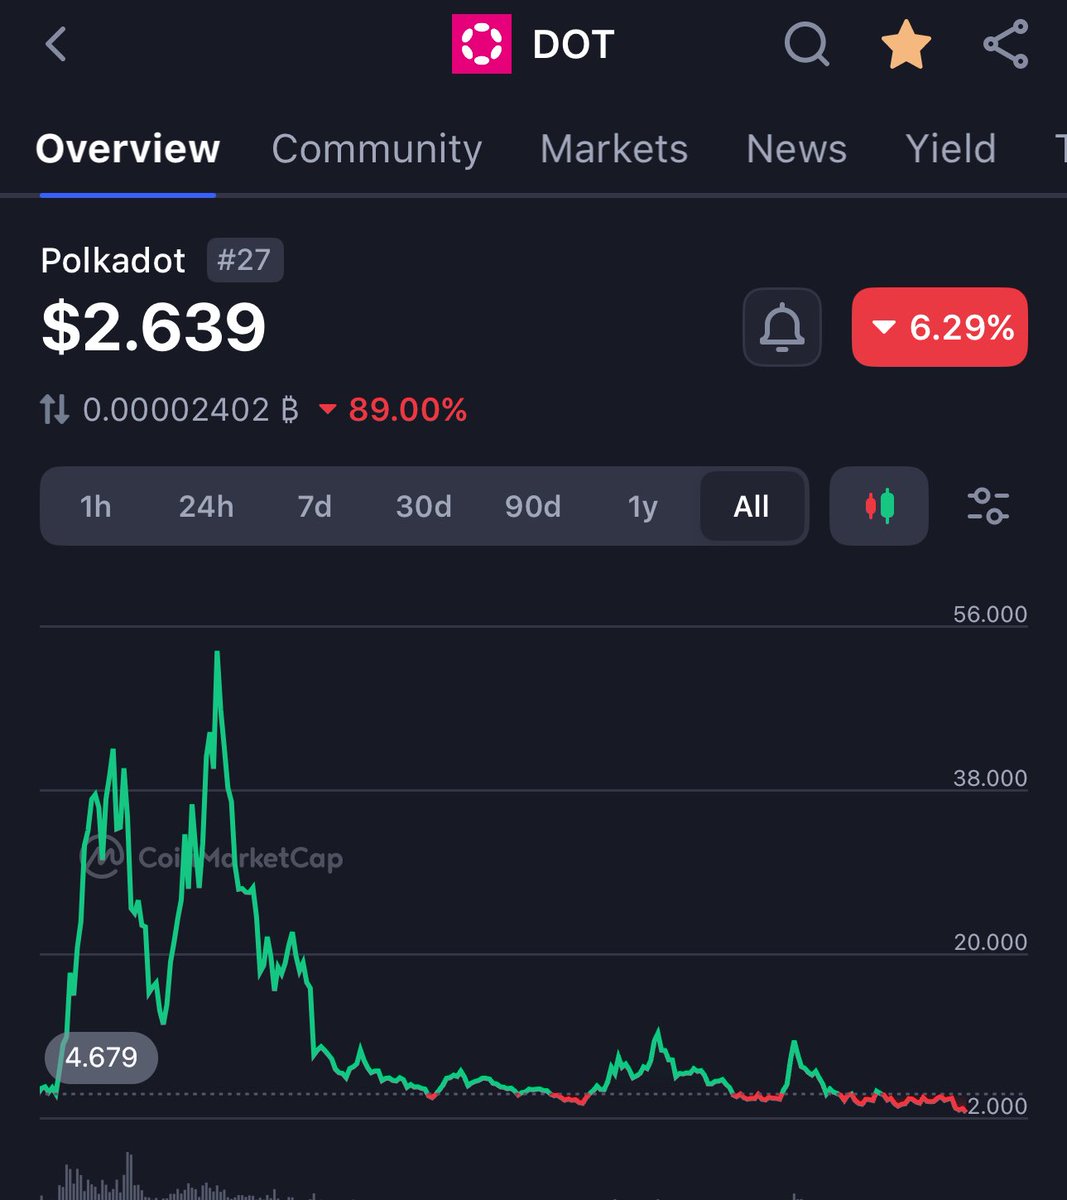Tap the Polkadot name label
1067x1200 pixels.
coord(113,260)
